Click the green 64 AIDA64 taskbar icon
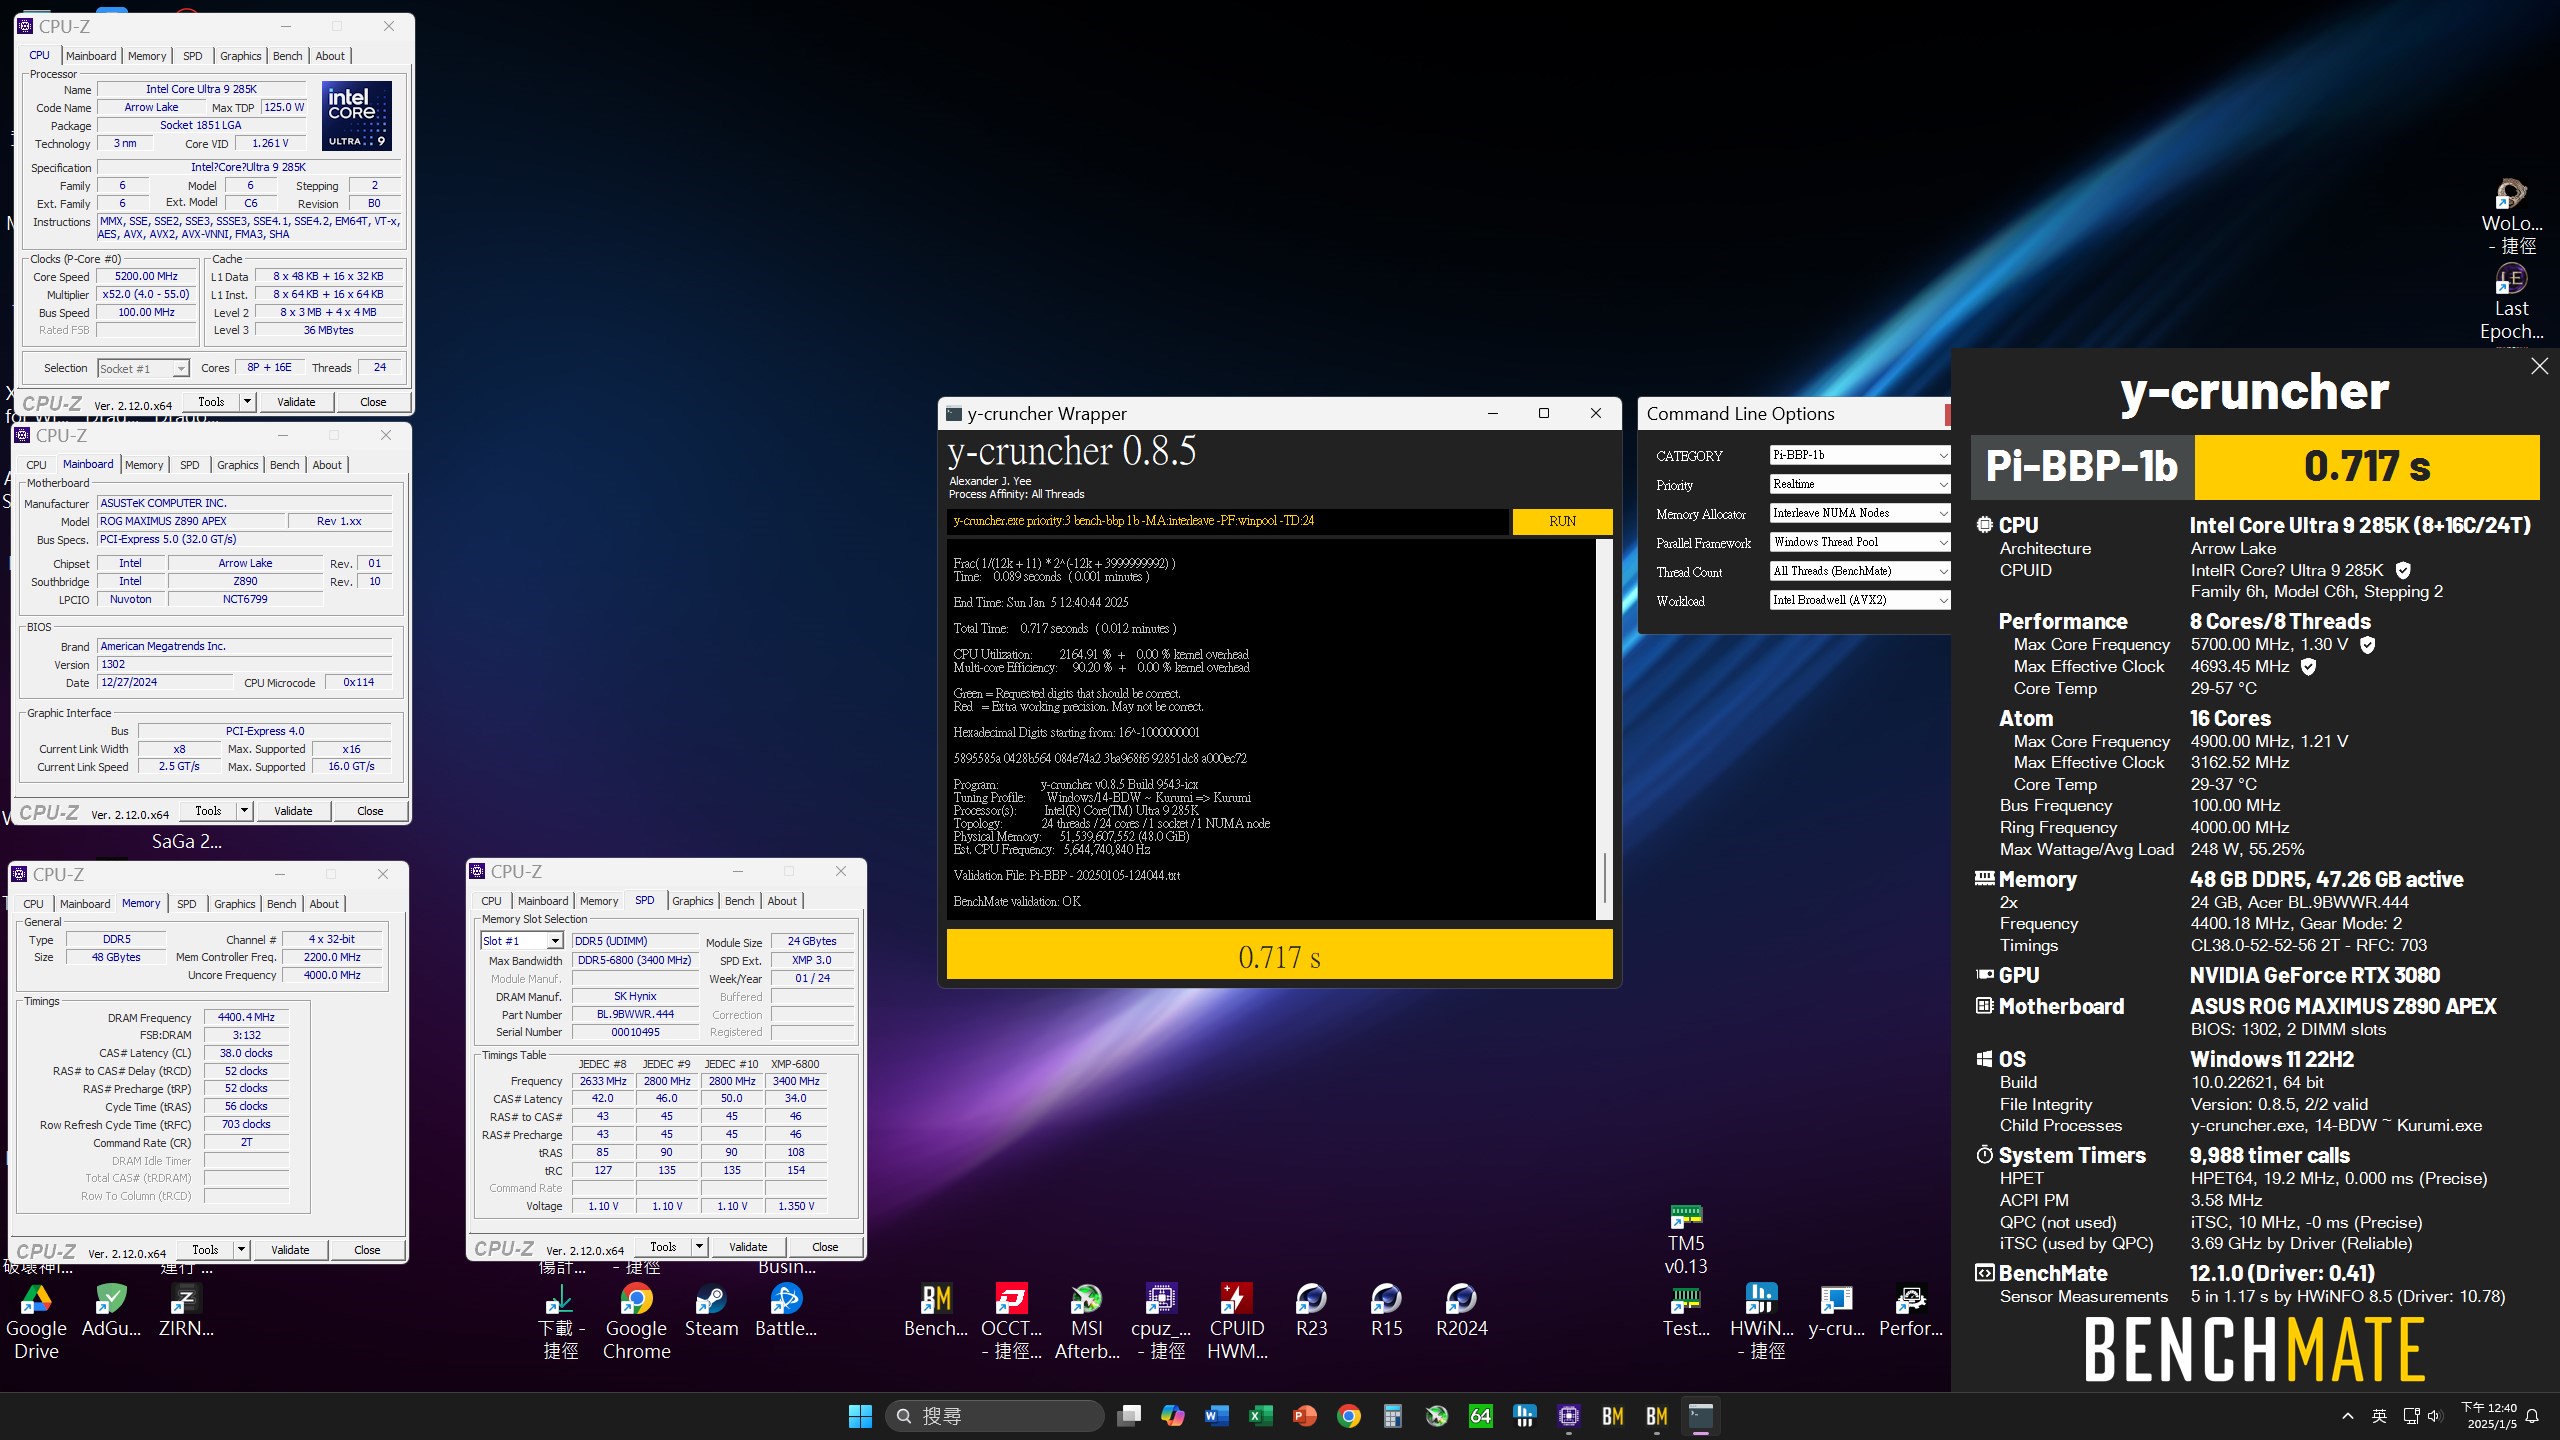 point(1480,1416)
